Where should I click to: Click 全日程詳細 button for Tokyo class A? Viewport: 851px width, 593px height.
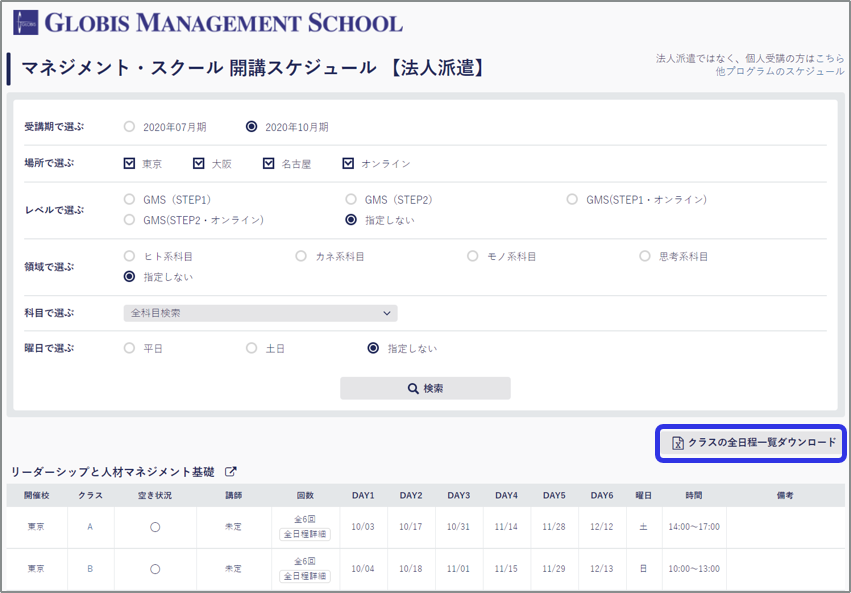click(x=305, y=534)
